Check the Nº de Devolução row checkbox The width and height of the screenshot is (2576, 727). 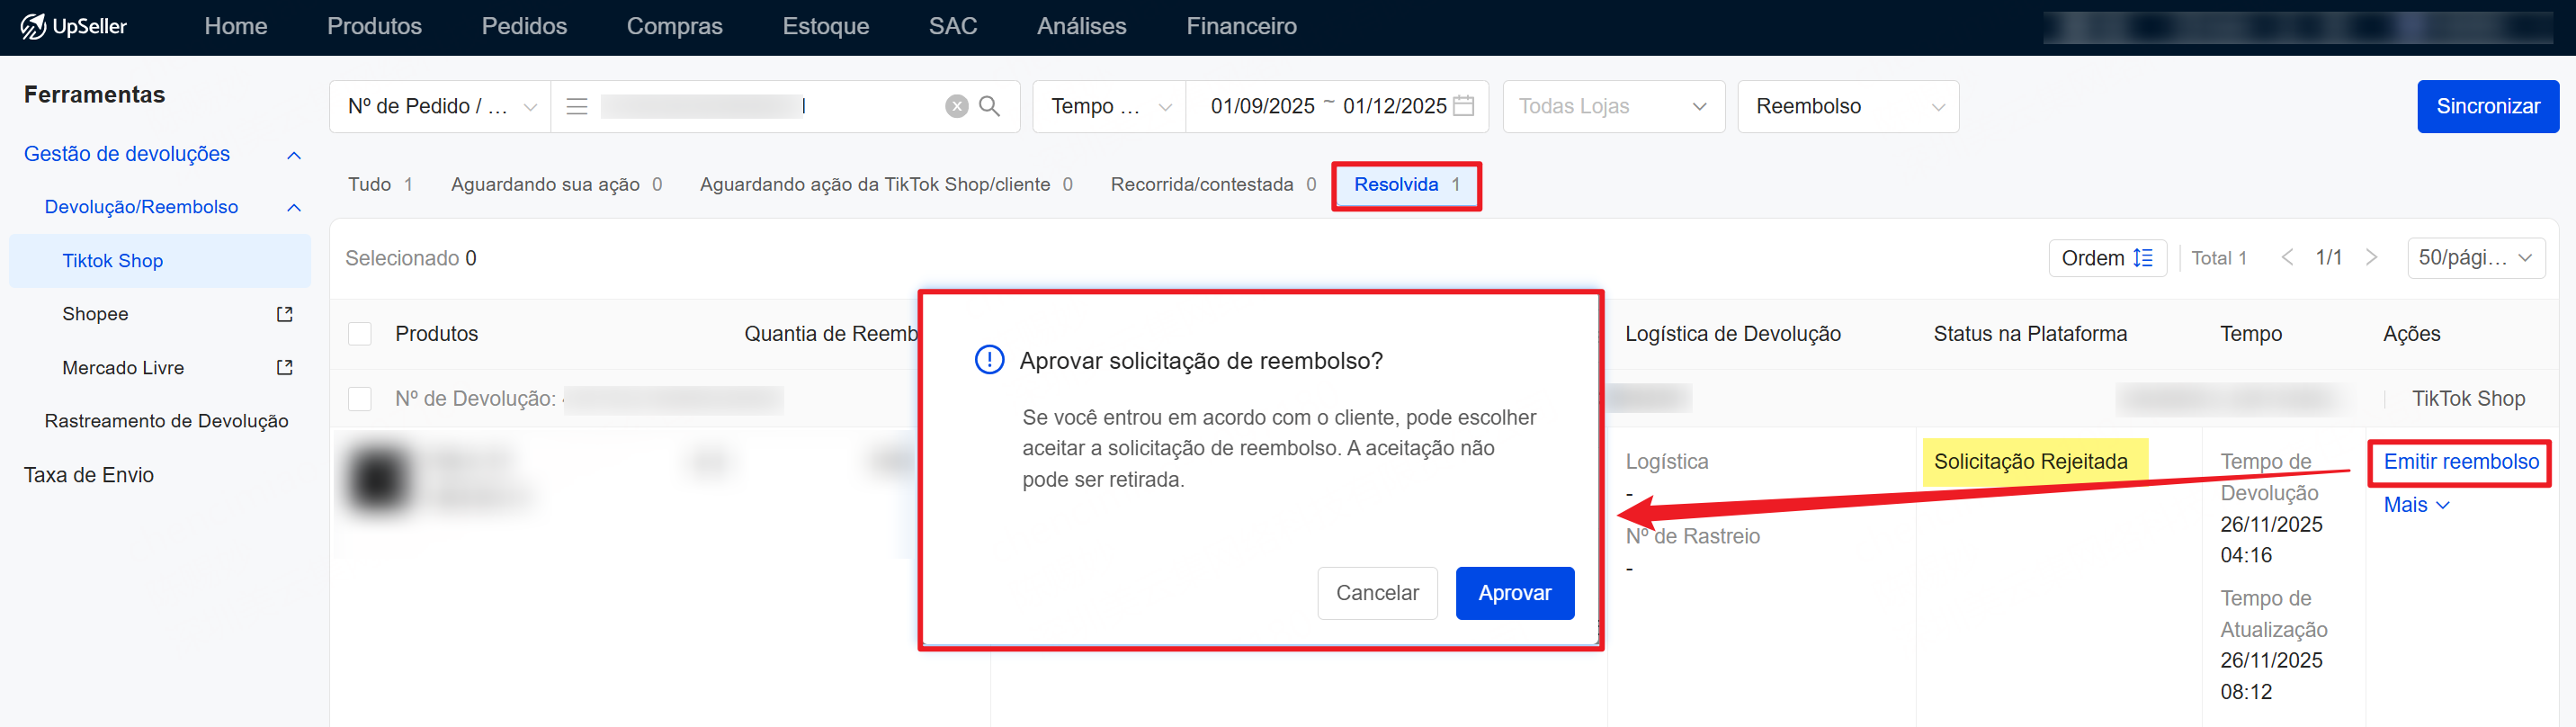click(x=360, y=399)
